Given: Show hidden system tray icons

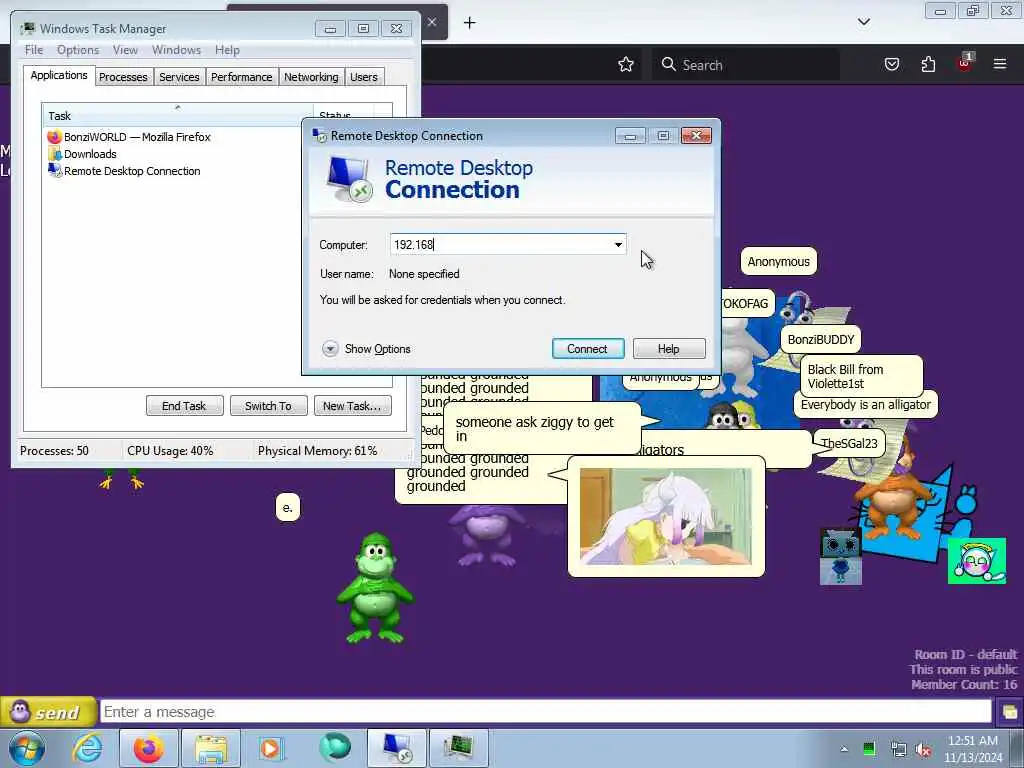Looking at the screenshot, I should 844,749.
